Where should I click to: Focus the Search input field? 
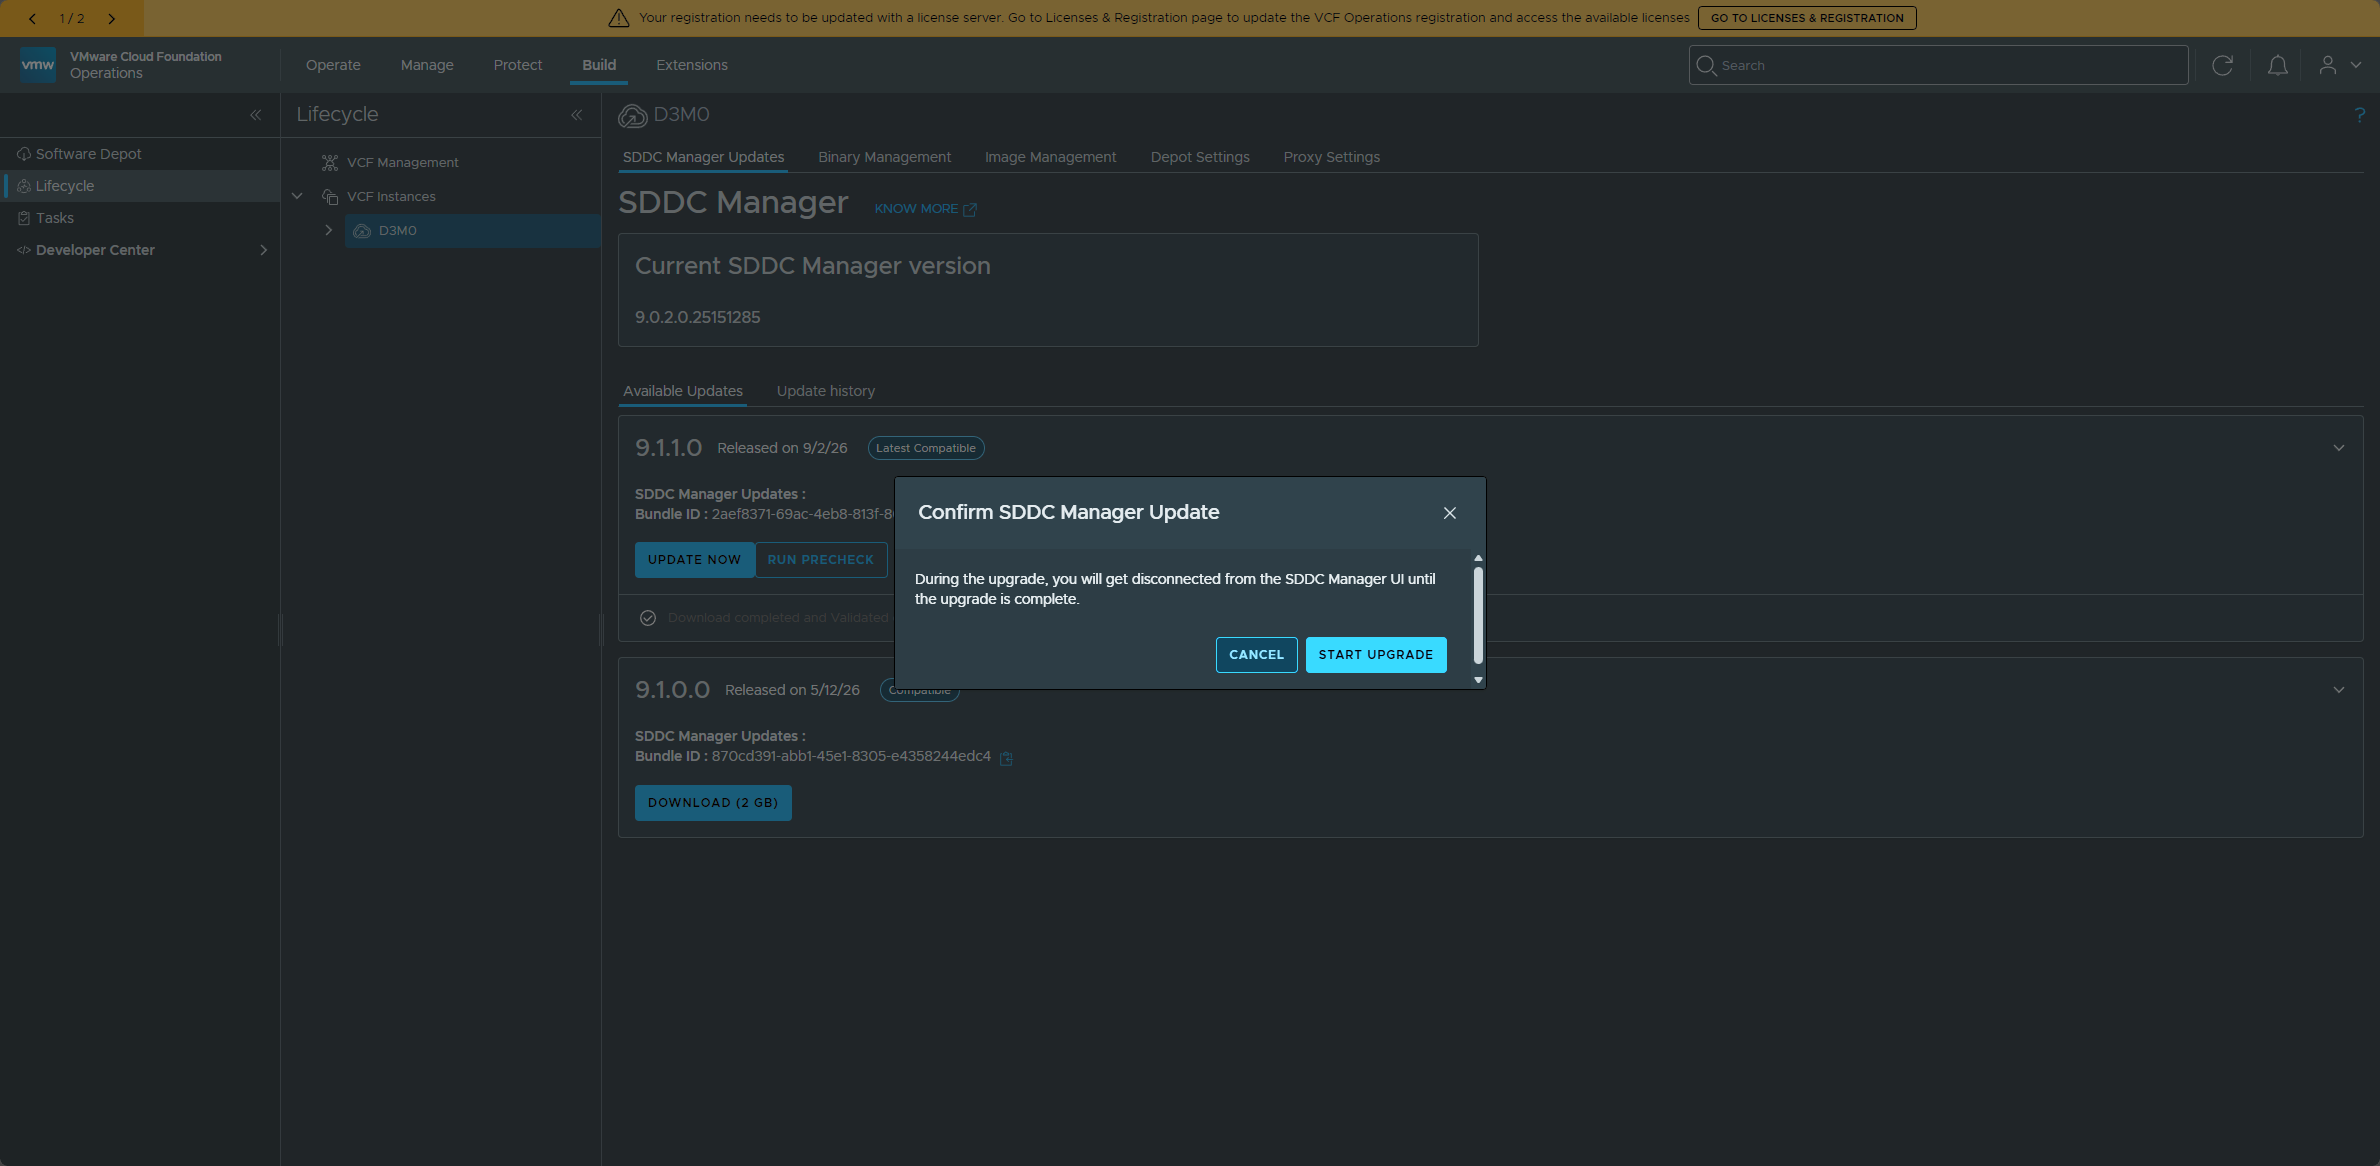(x=1938, y=65)
